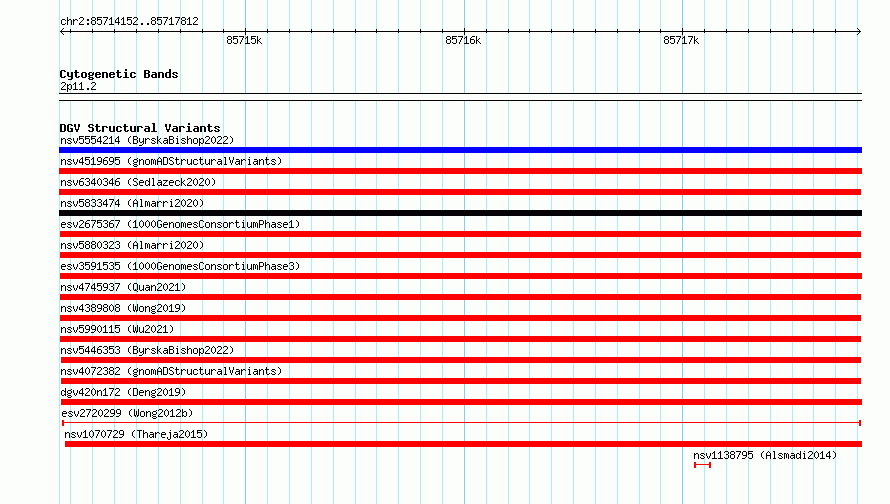Image resolution: width=890 pixels, height=504 pixels.
Task: Click the DGV Structural Variants track title
Action: tap(140, 128)
